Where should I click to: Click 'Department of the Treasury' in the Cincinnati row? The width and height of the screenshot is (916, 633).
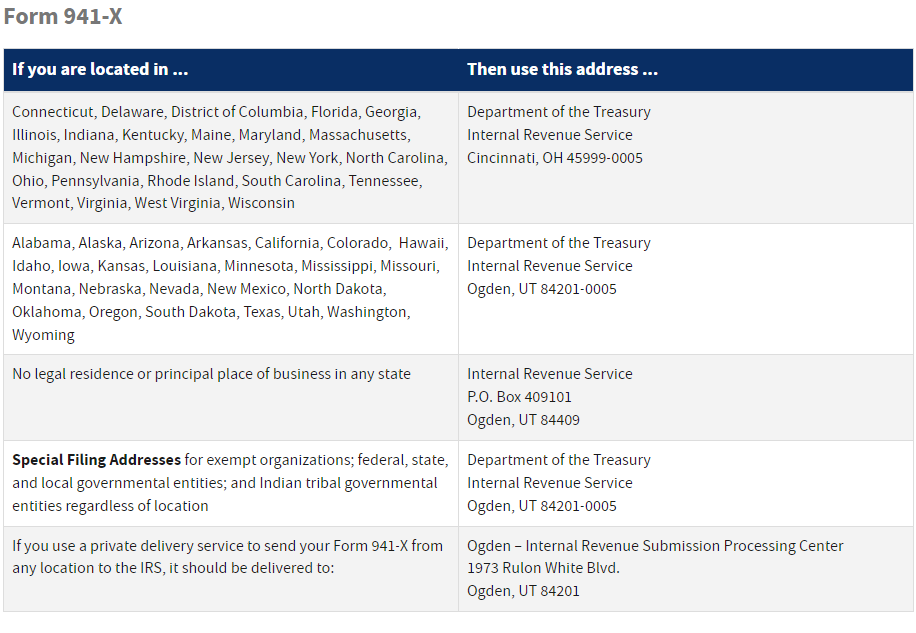tap(558, 112)
